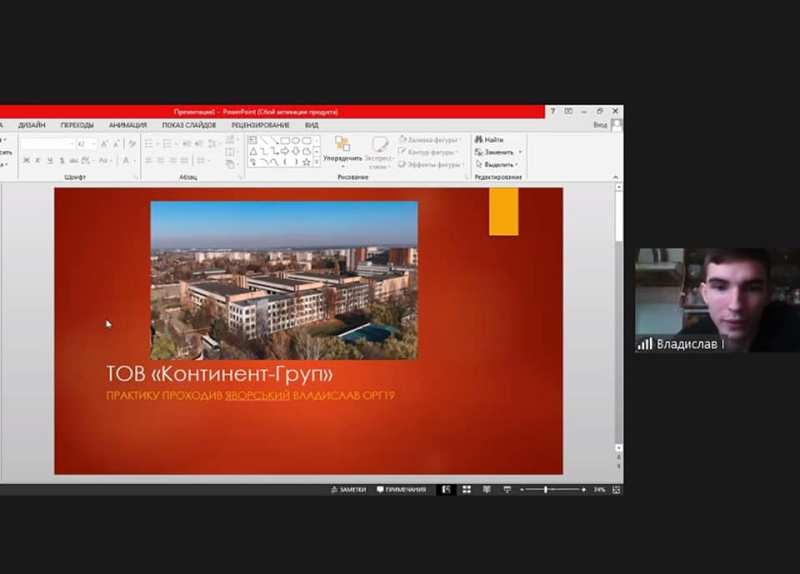Open the Контур фигуры shape outline menu
This screenshot has width=800, height=574.
427,152
